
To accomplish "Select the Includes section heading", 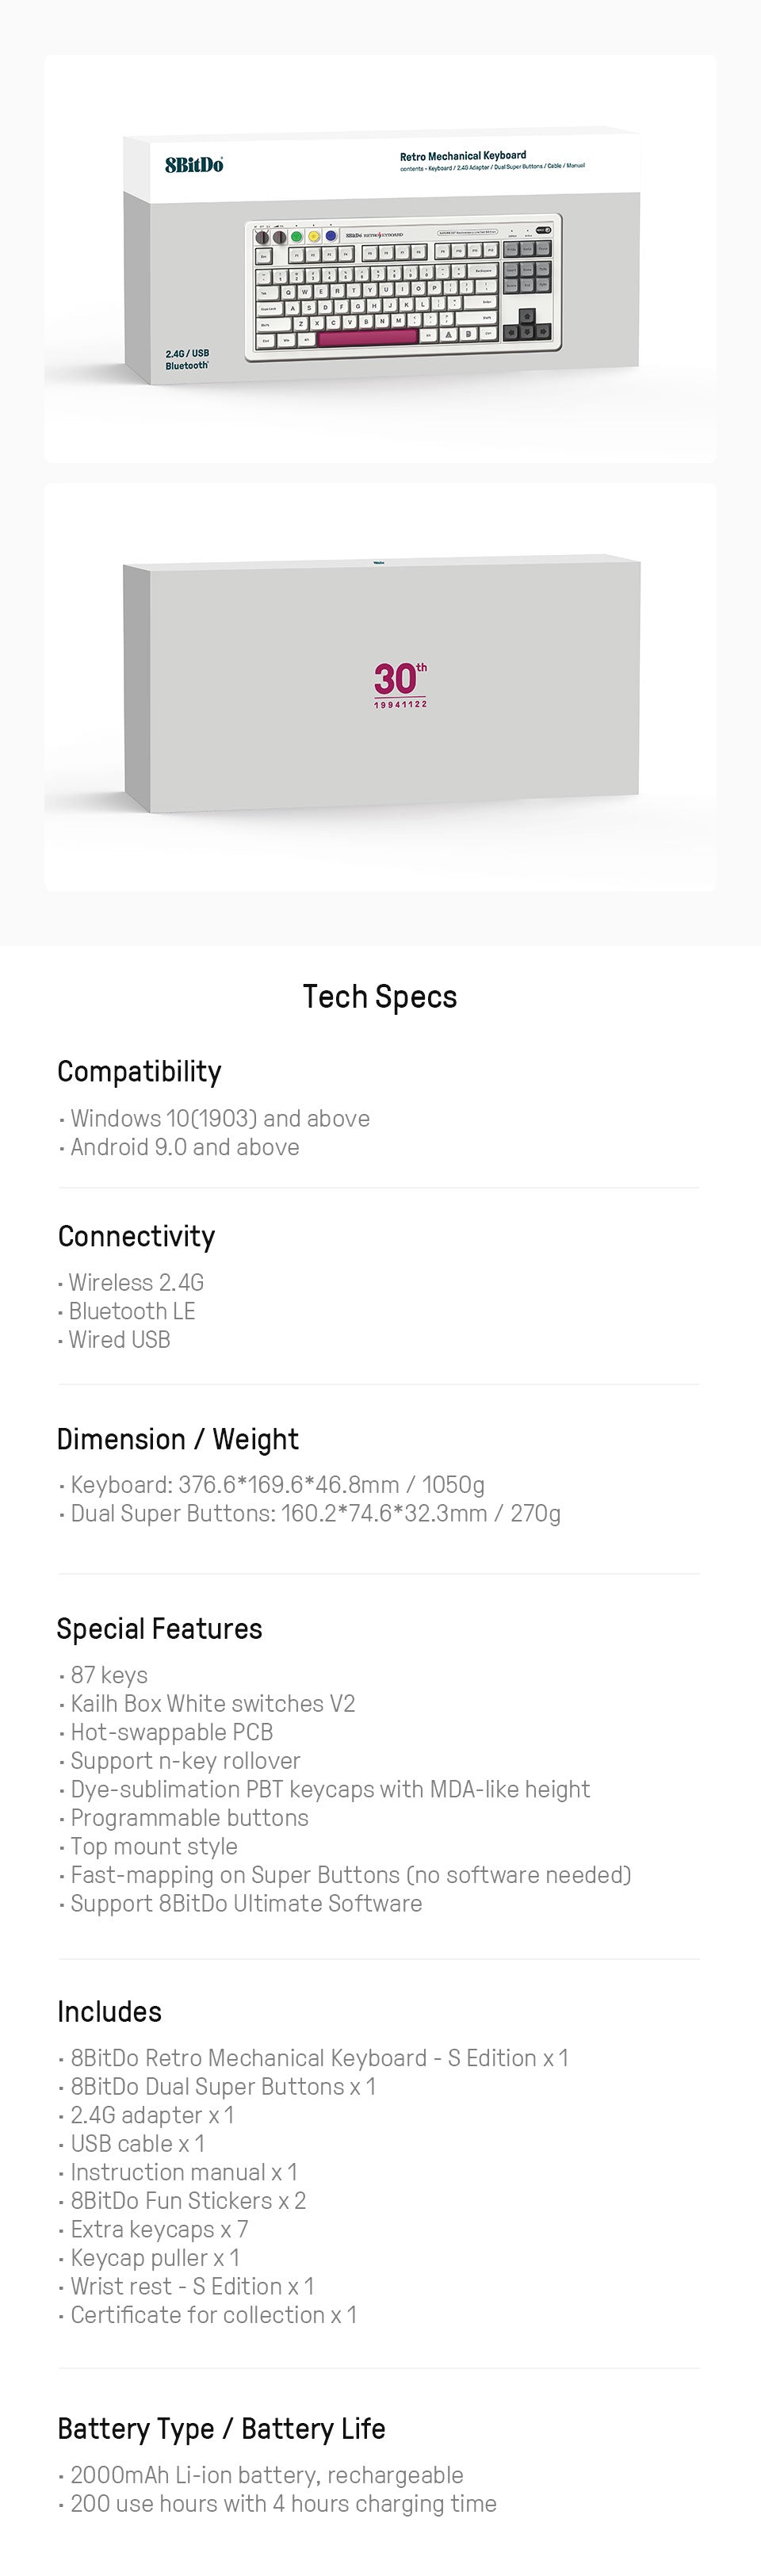I will click(x=109, y=2012).
